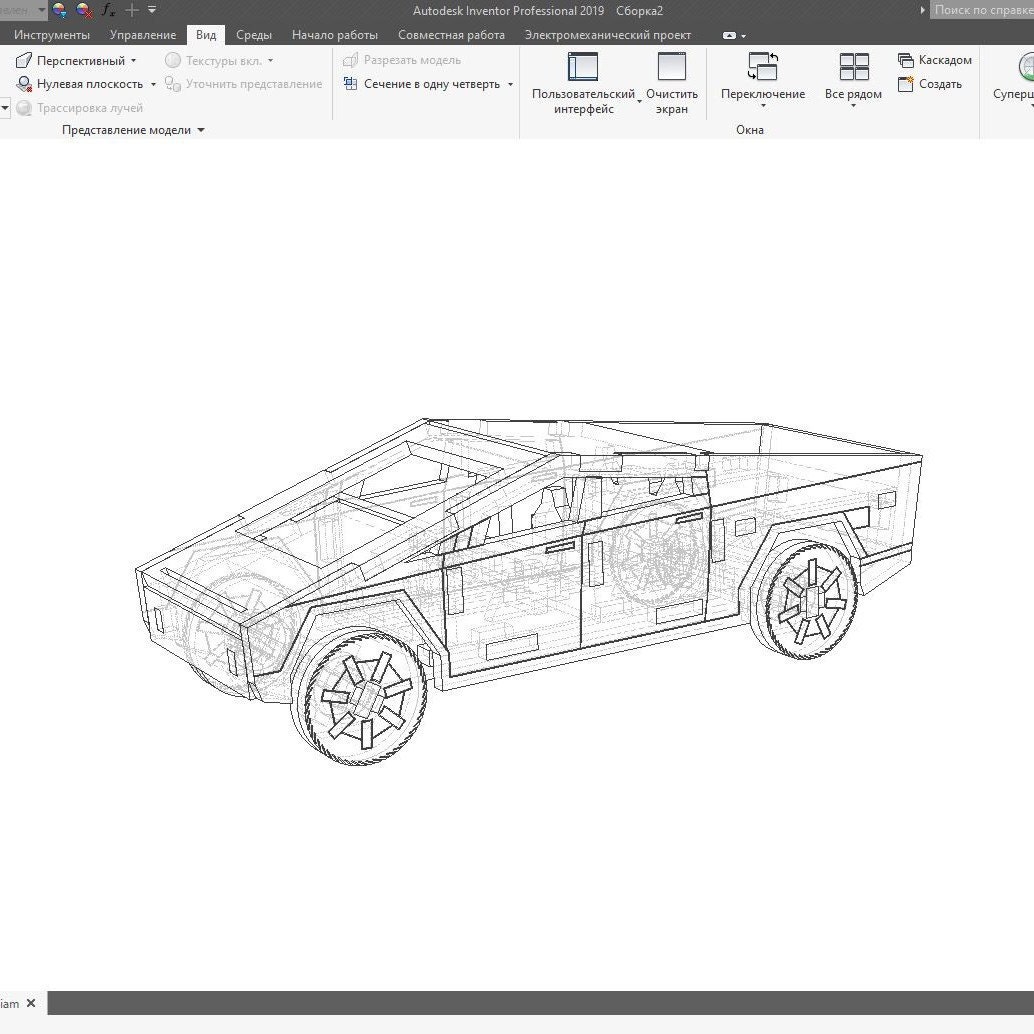Expand Текстуры вкл. dropdown arrow

coord(270,61)
